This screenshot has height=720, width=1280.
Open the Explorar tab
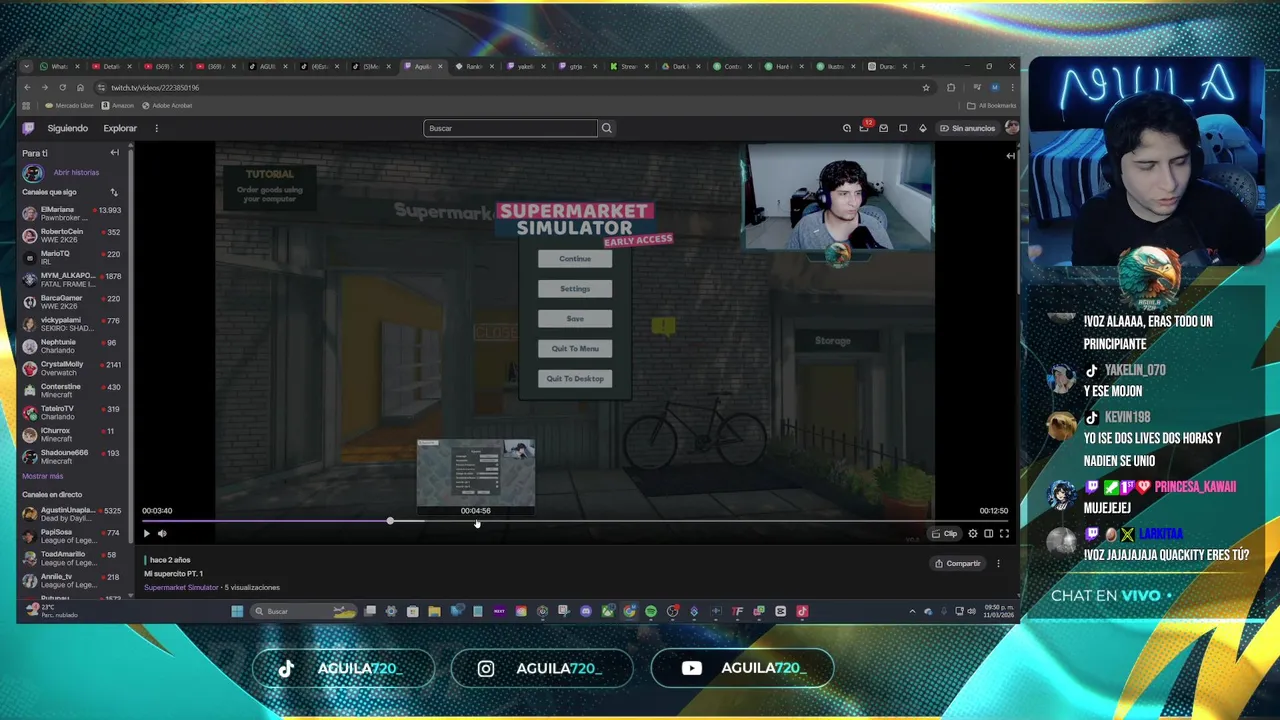coord(120,128)
